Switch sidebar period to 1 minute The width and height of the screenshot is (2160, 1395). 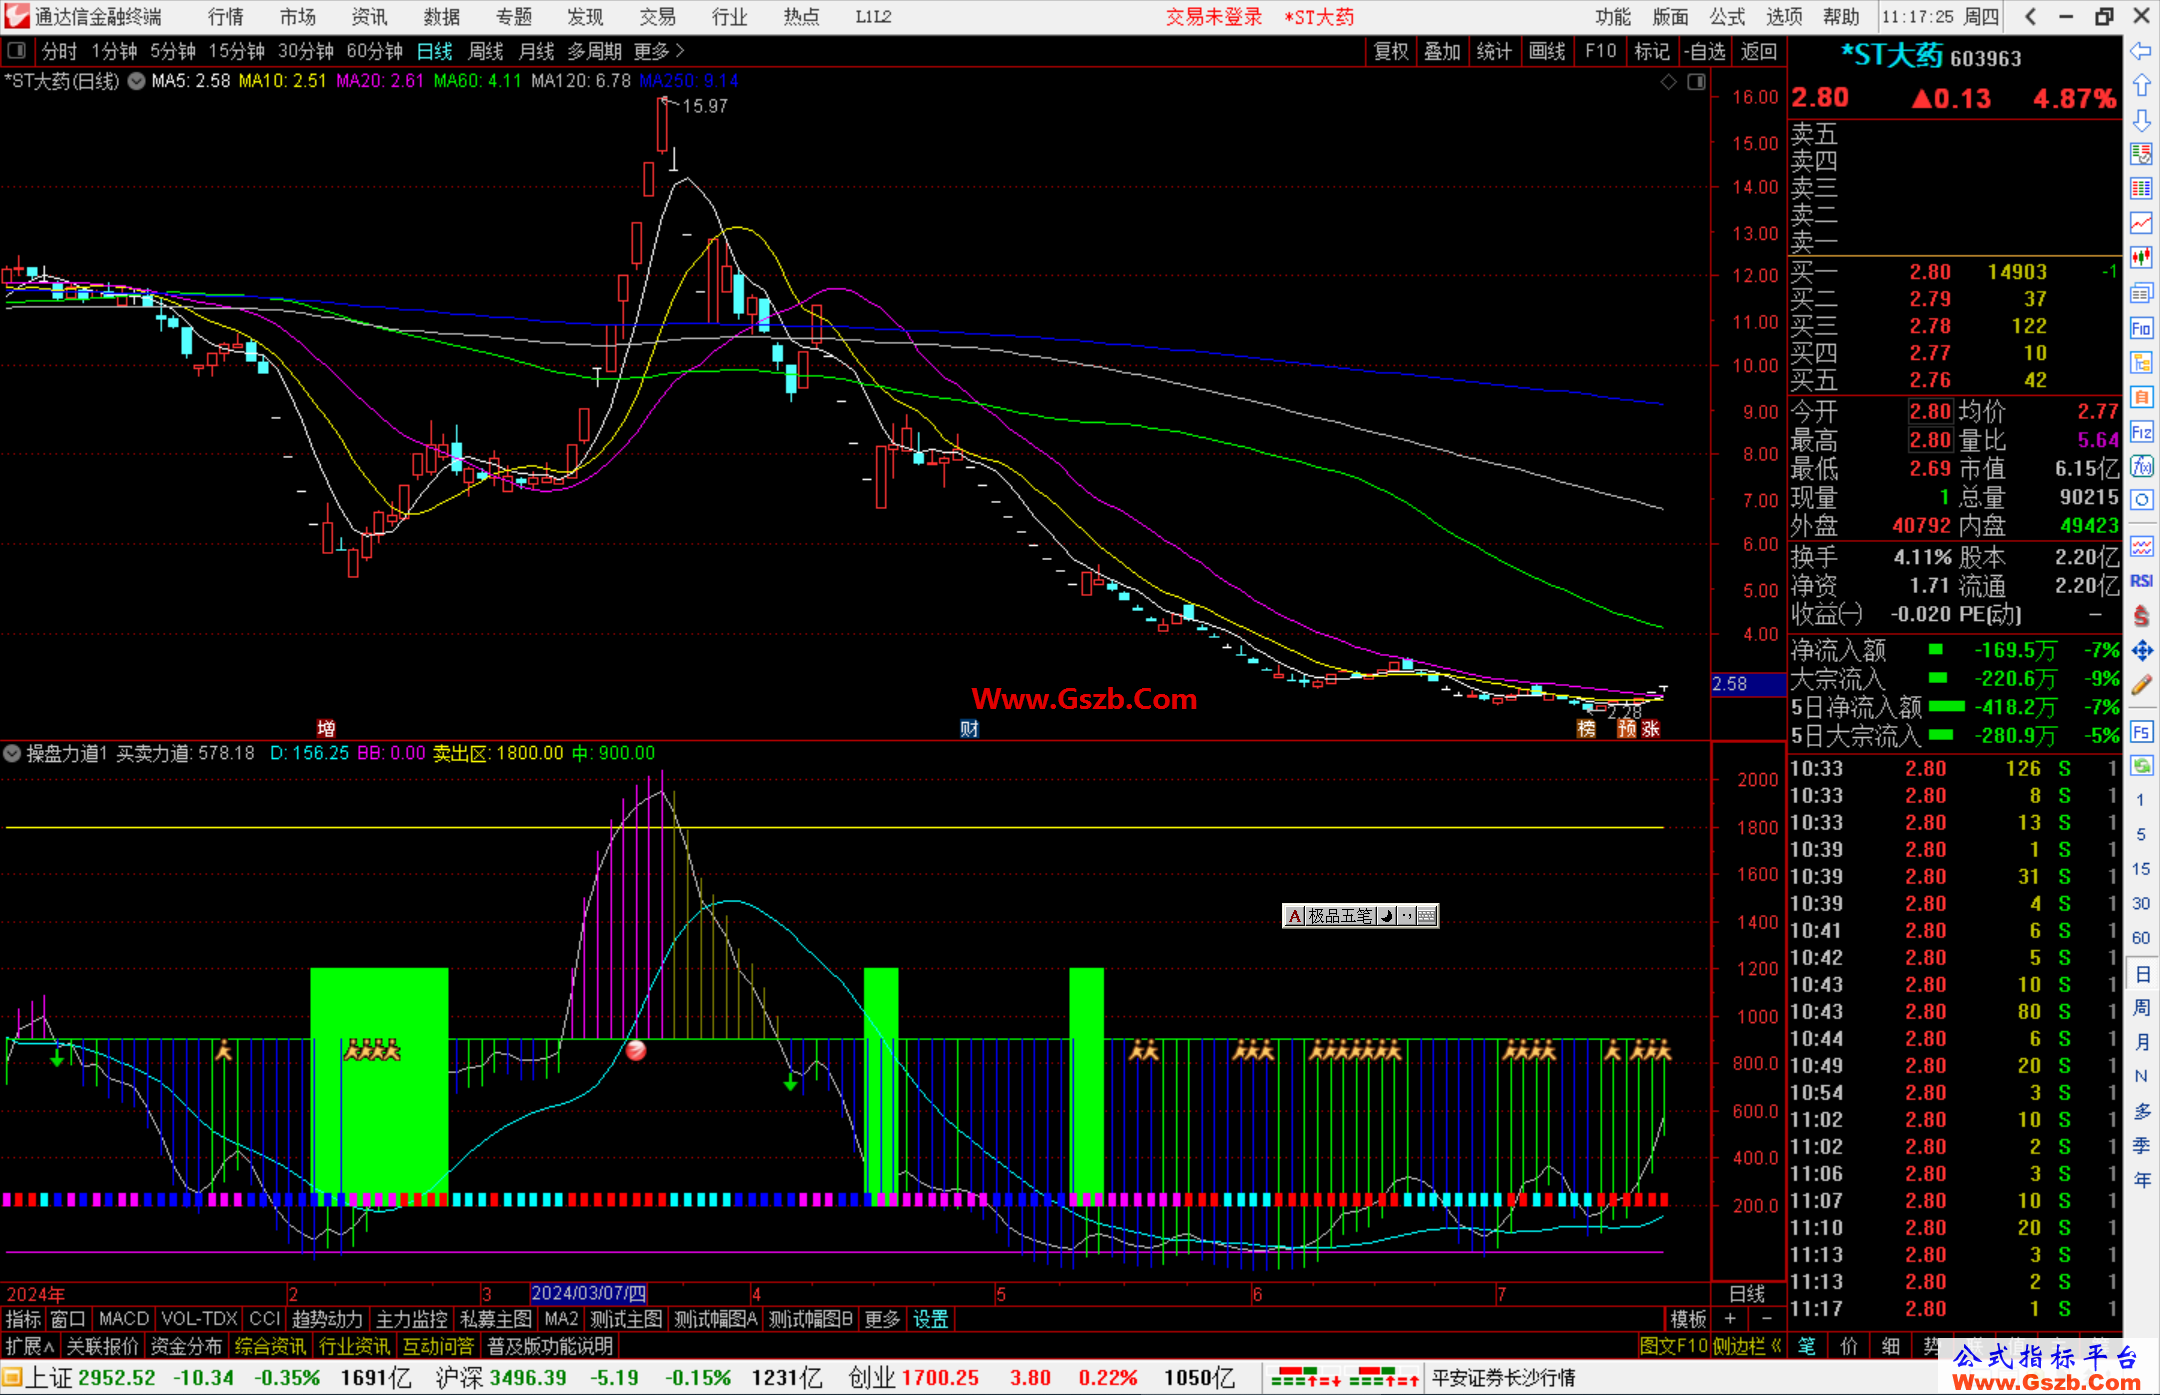click(x=2141, y=800)
